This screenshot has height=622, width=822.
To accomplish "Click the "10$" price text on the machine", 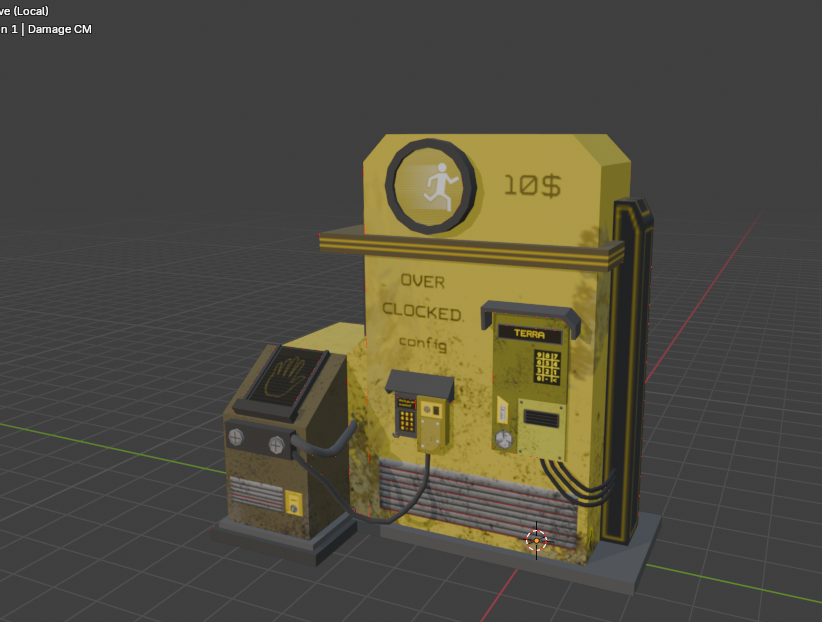I will point(533,186).
